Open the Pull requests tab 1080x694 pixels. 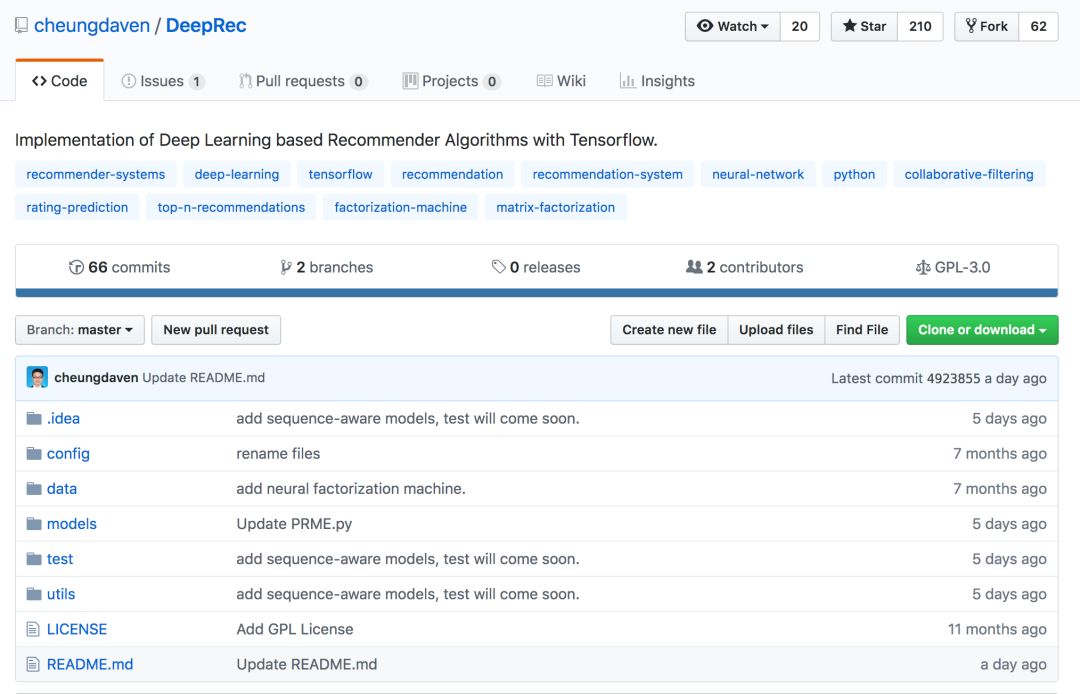click(x=302, y=81)
